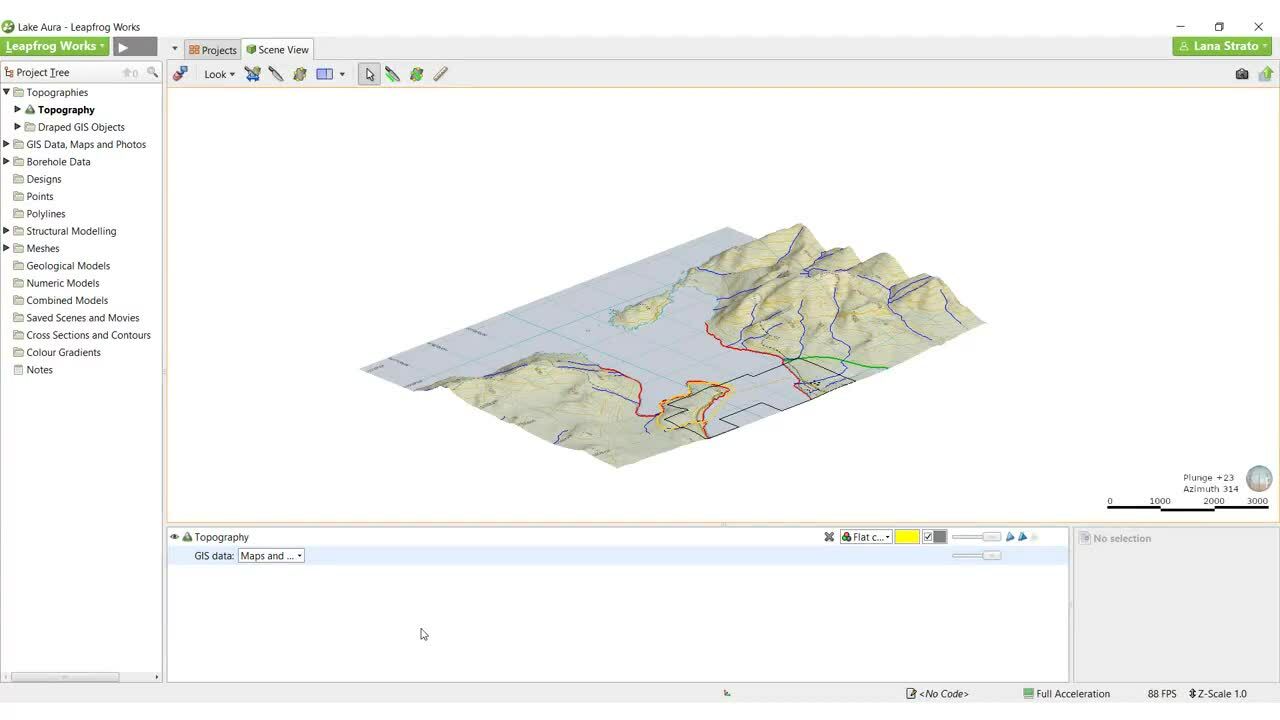
Task: Expand the Borehole Data folder
Action: [6, 161]
